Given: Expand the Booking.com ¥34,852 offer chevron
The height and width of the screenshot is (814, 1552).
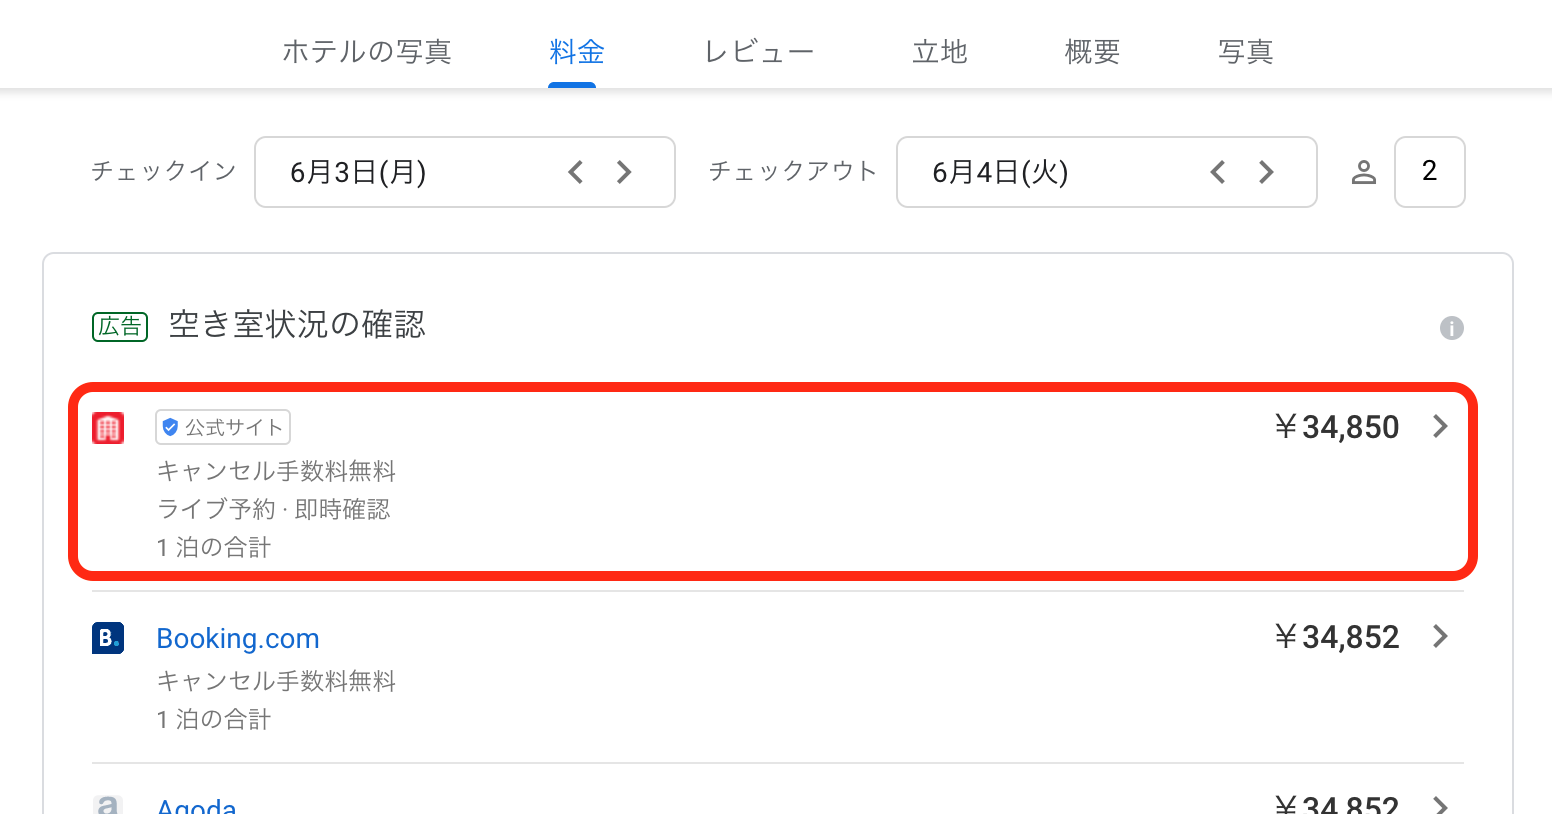Looking at the screenshot, I should 1440,637.
